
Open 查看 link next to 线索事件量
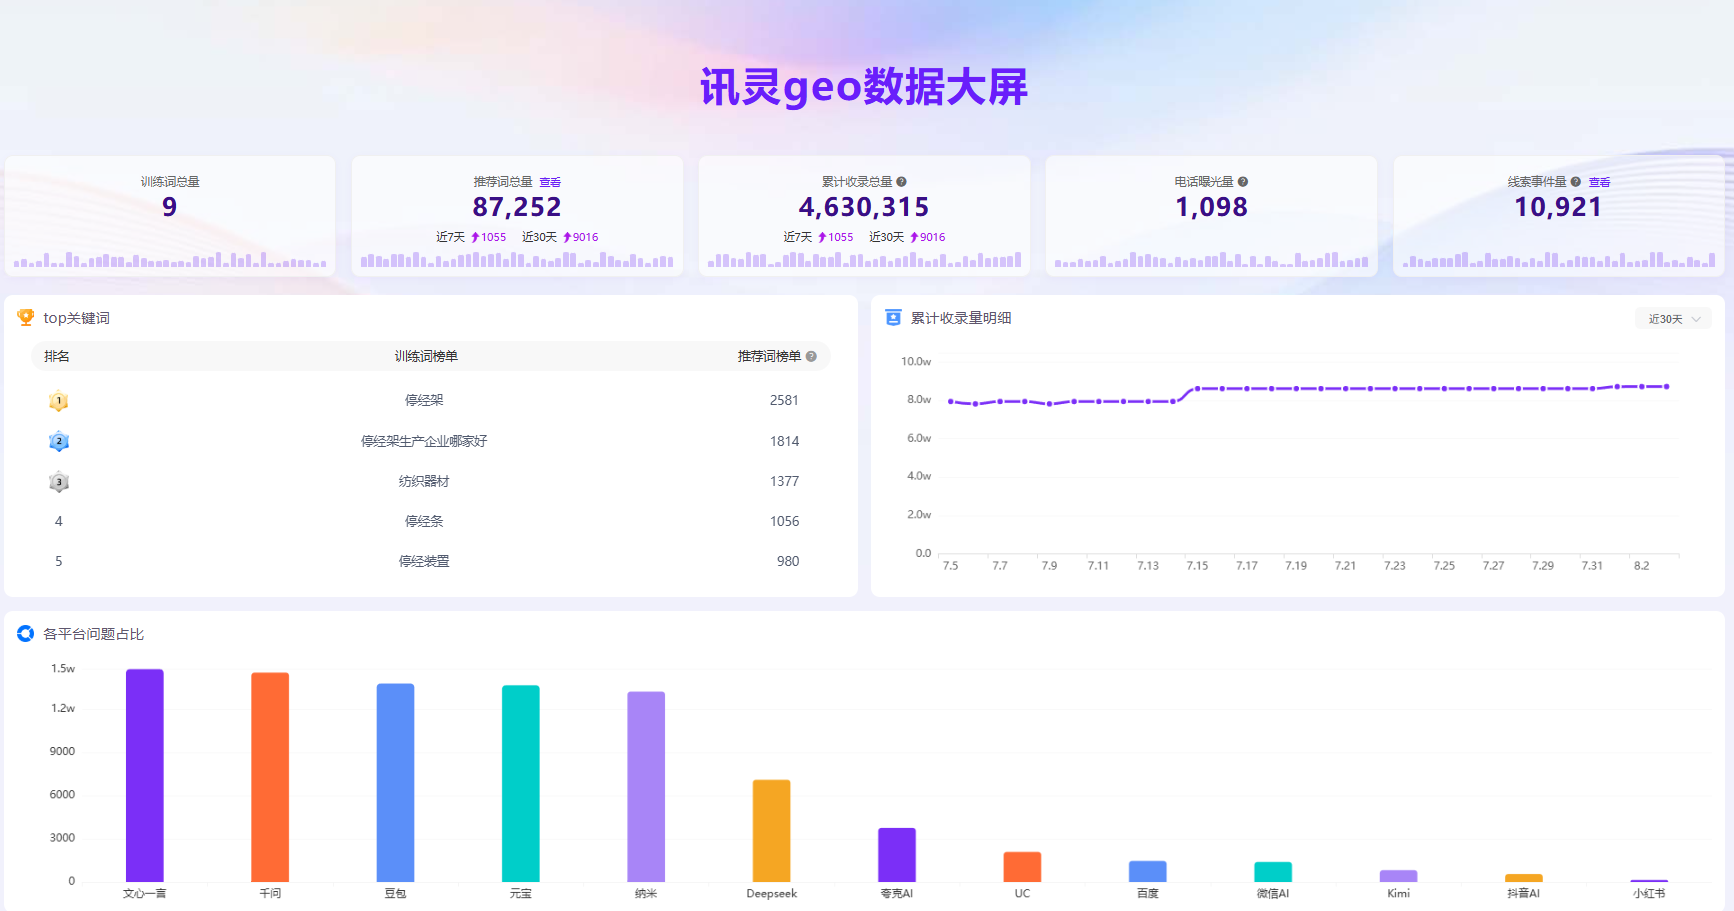[1600, 182]
